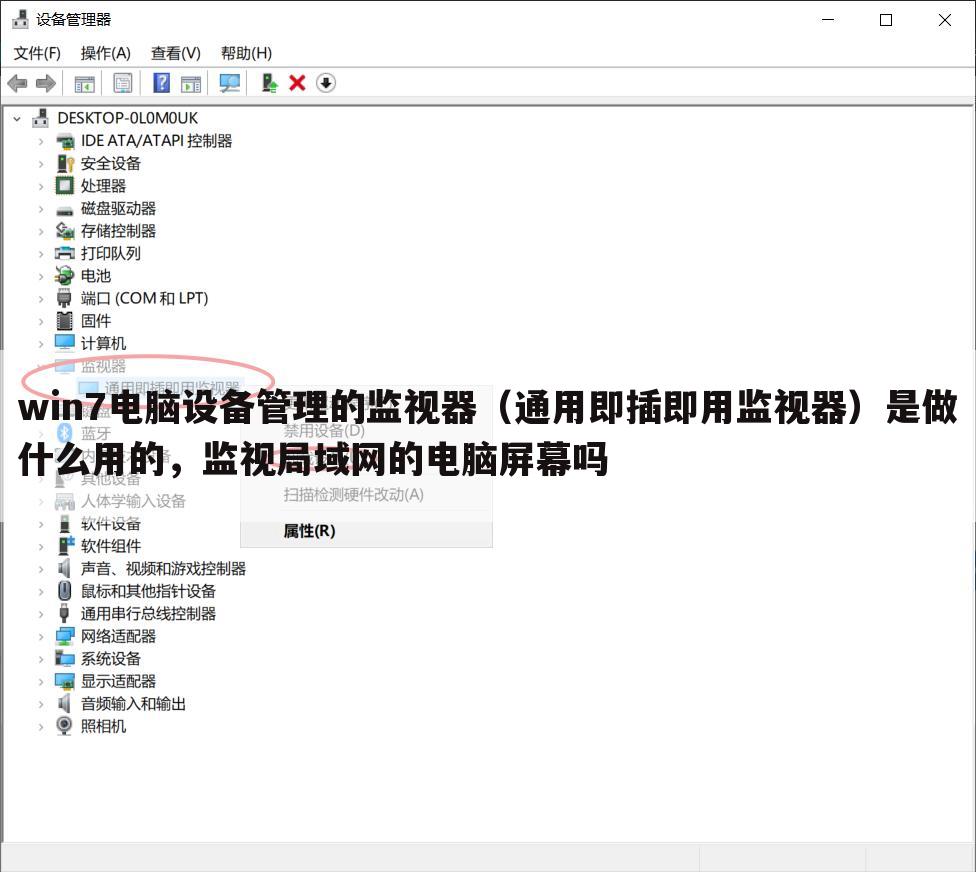Click the Update driver toolbar icon

click(x=269, y=83)
